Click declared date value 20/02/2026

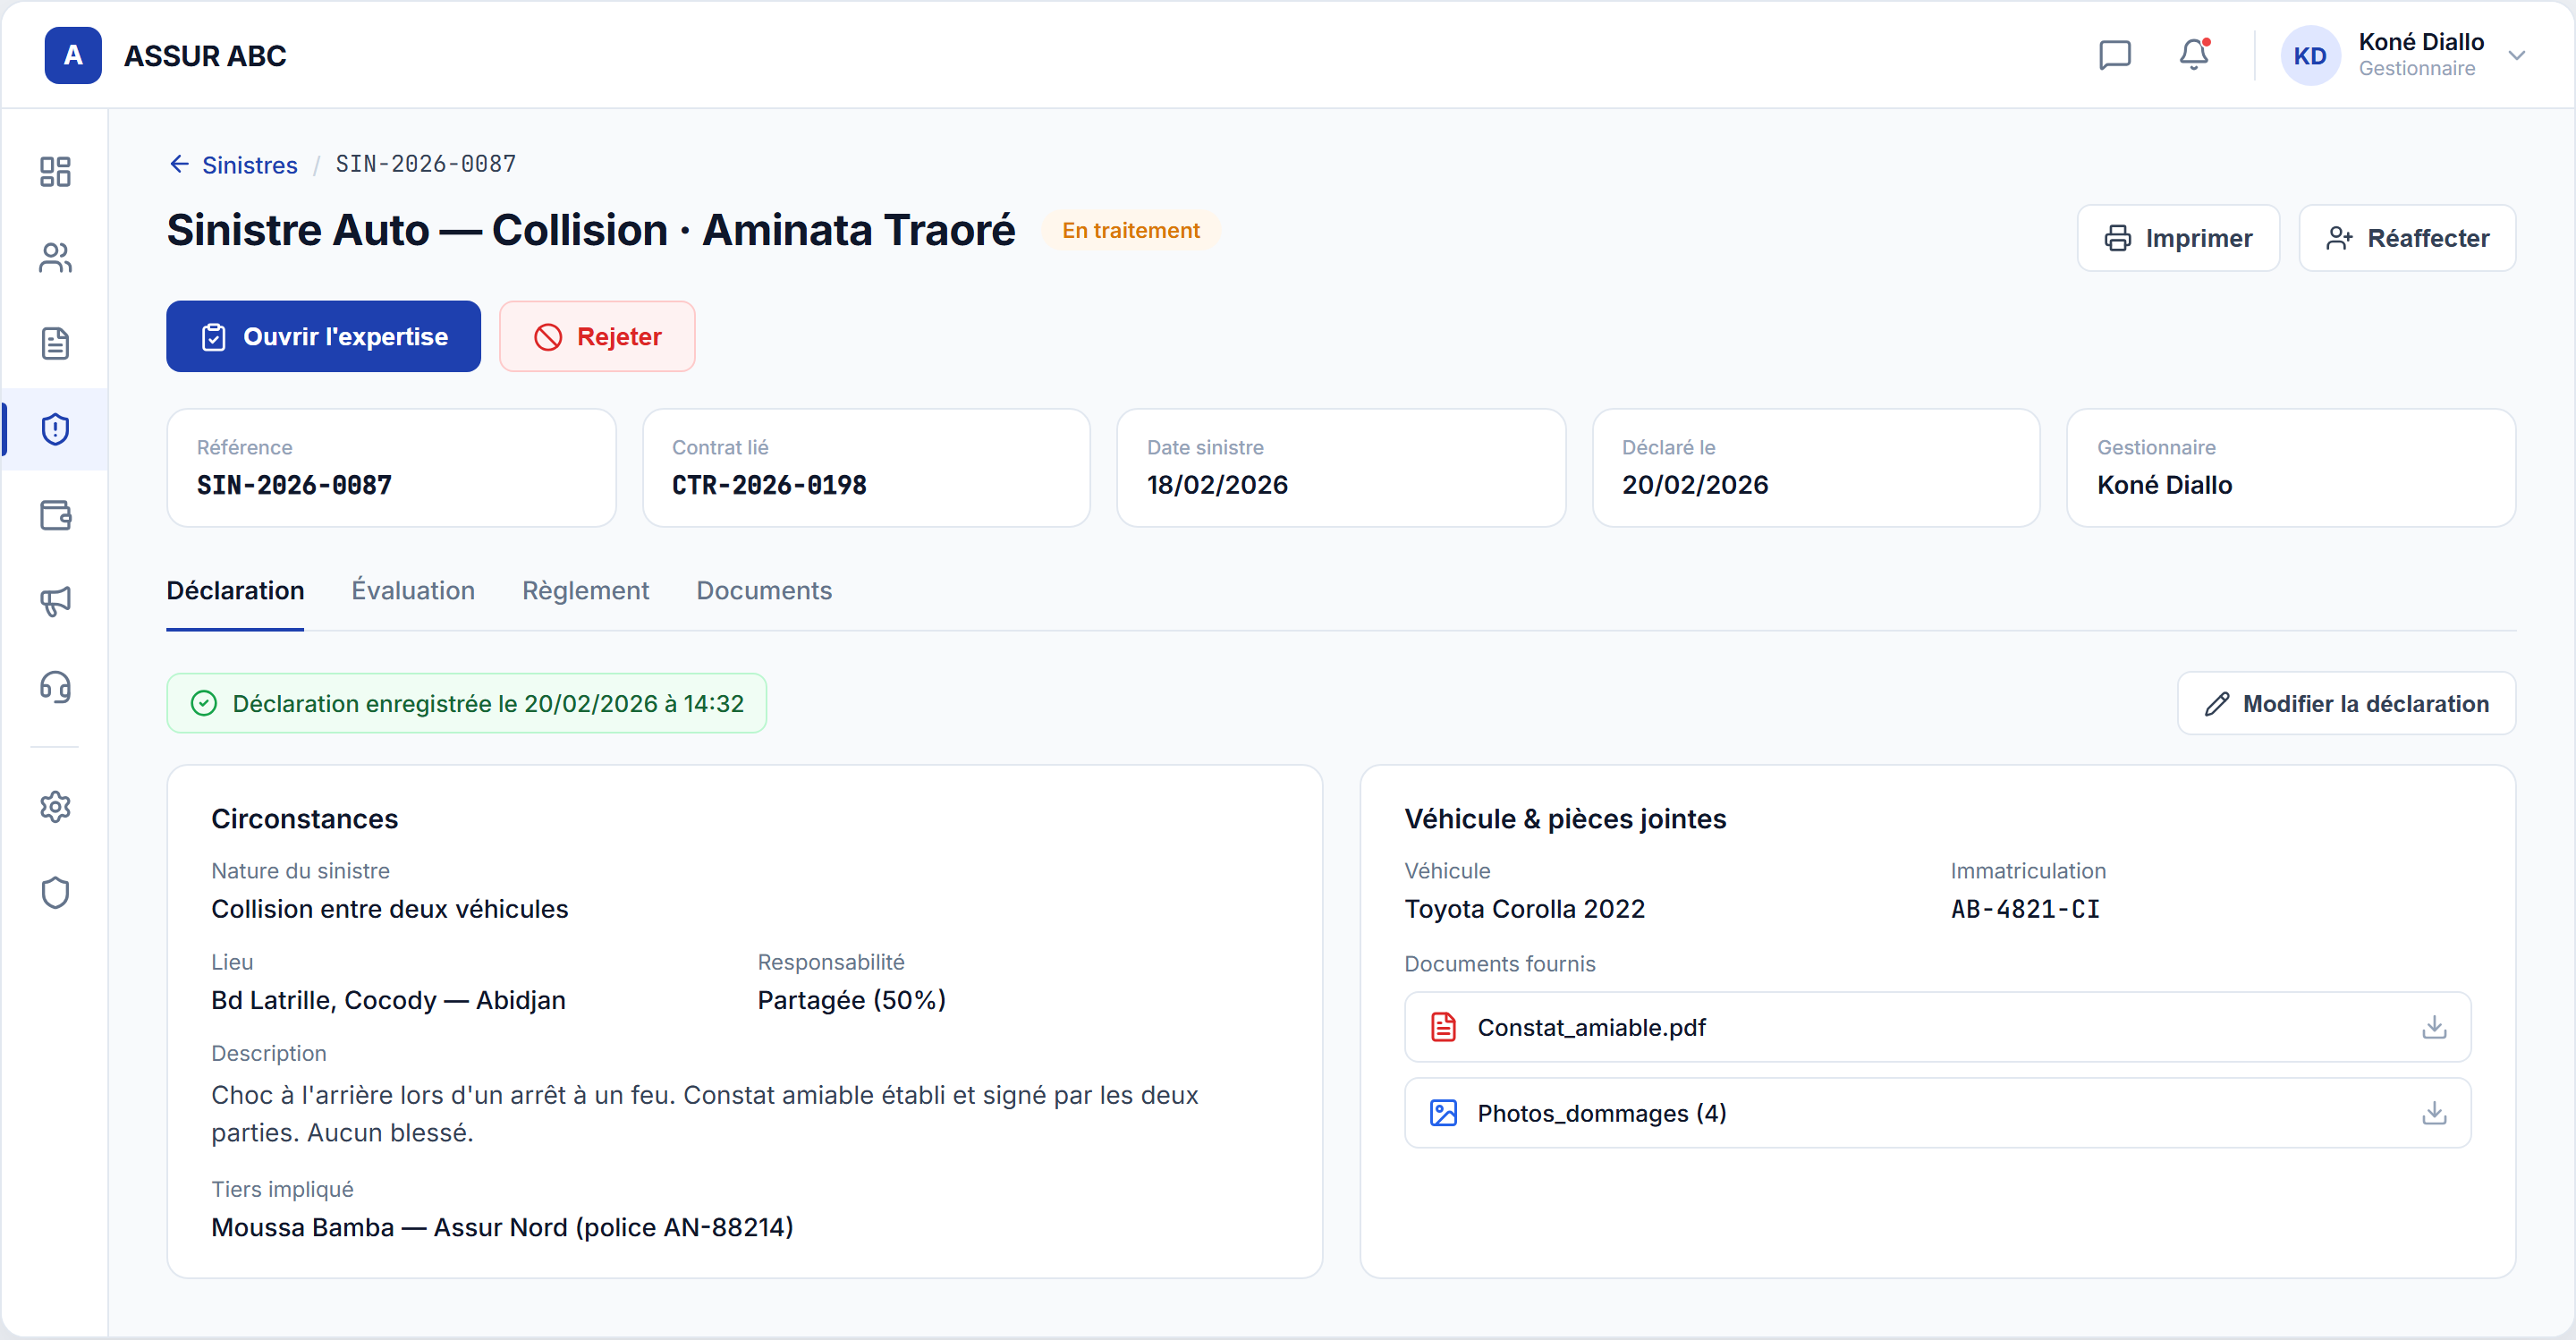pyautogui.click(x=1695, y=485)
